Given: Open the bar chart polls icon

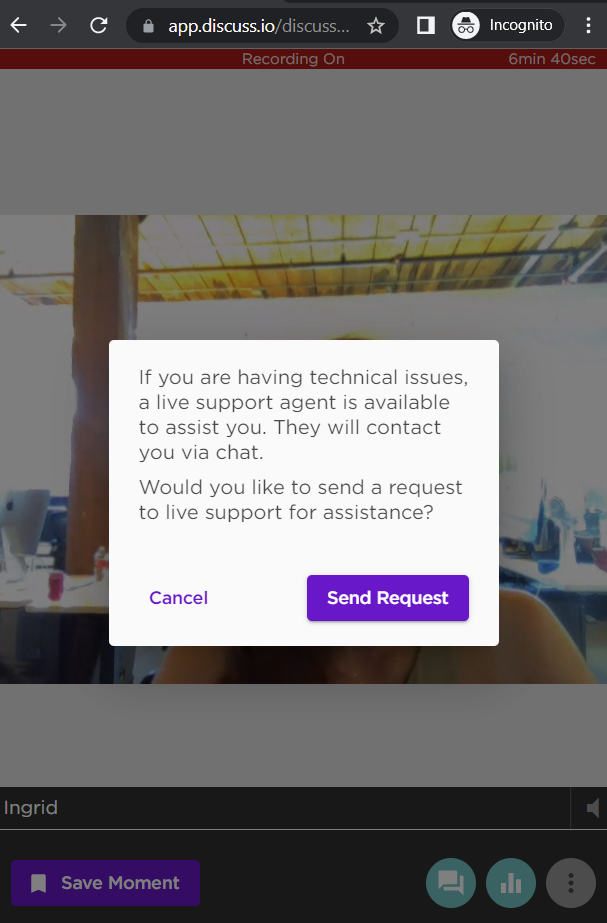Looking at the screenshot, I should tap(511, 883).
